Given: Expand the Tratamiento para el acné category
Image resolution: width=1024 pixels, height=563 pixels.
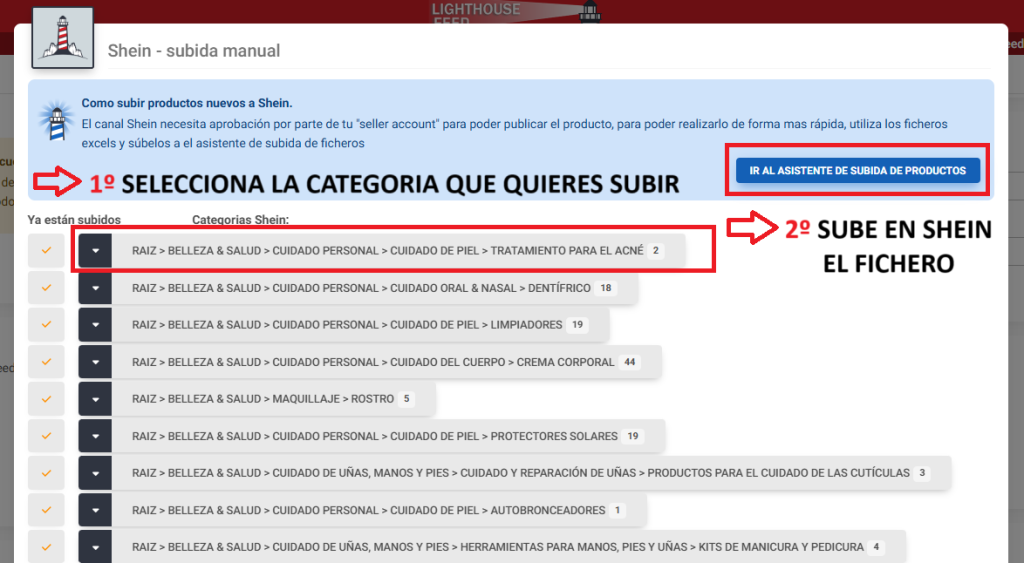Looking at the screenshot, I should [x=95, y=251].
